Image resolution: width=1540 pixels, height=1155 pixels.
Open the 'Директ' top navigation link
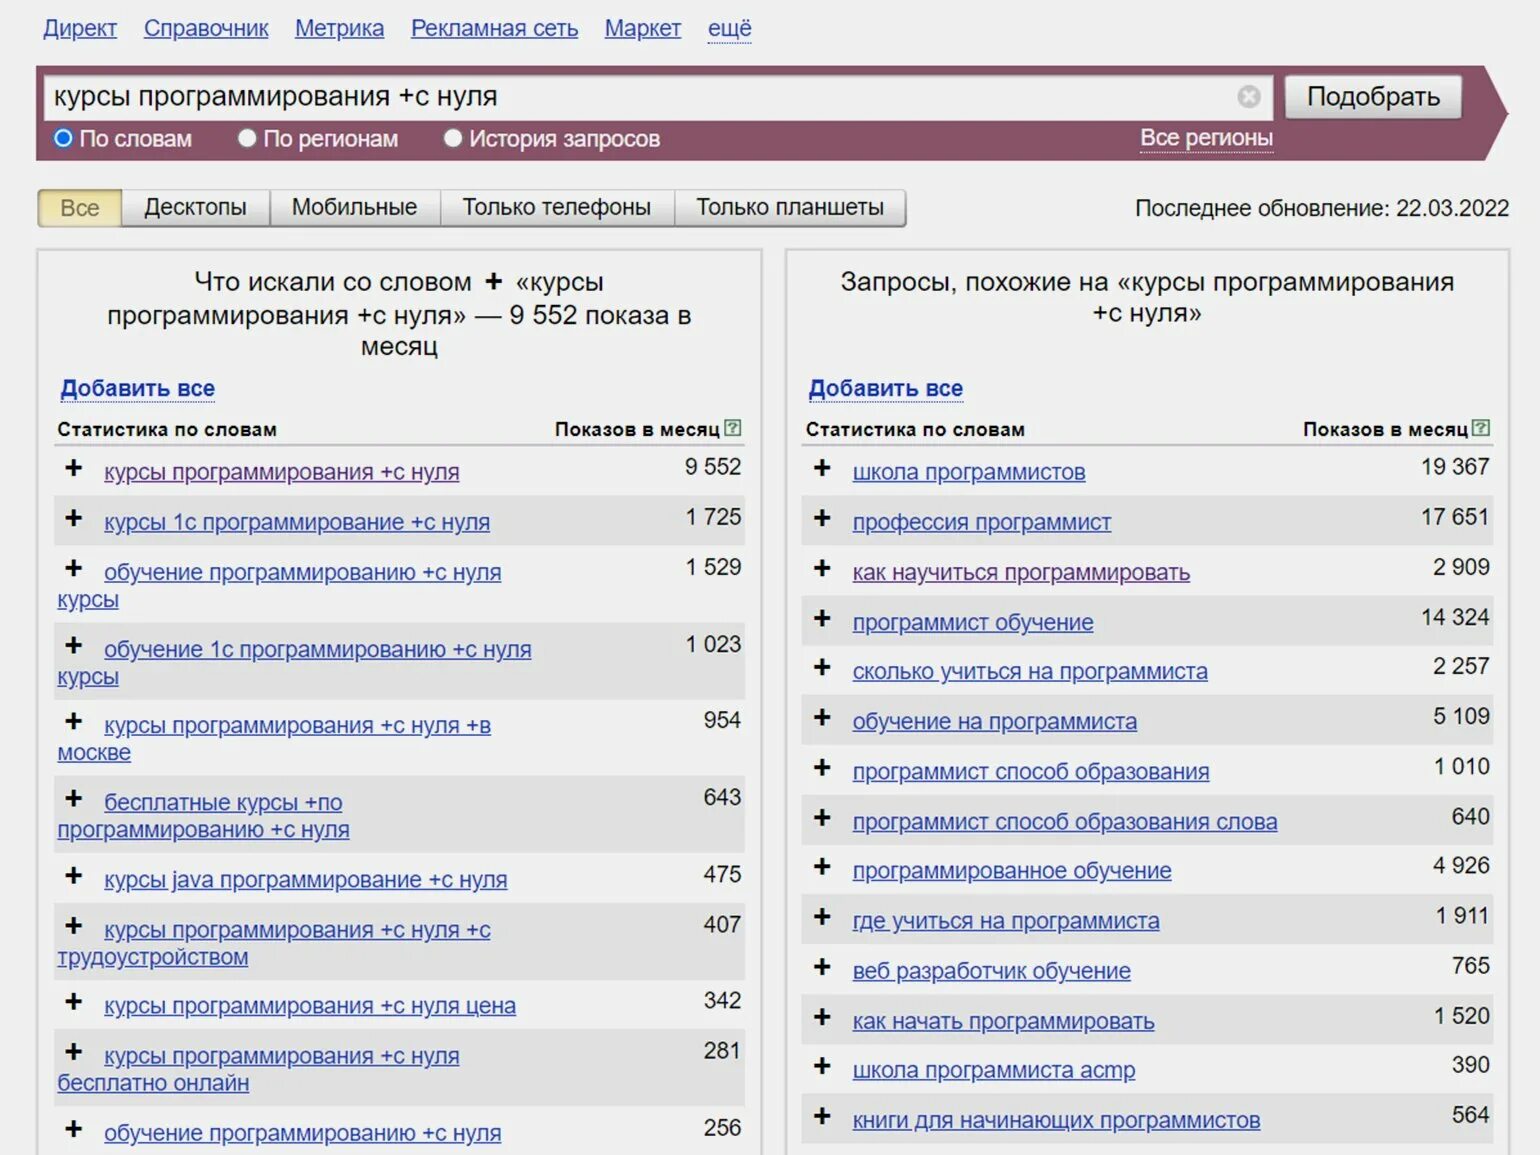[x=80, y=29]
